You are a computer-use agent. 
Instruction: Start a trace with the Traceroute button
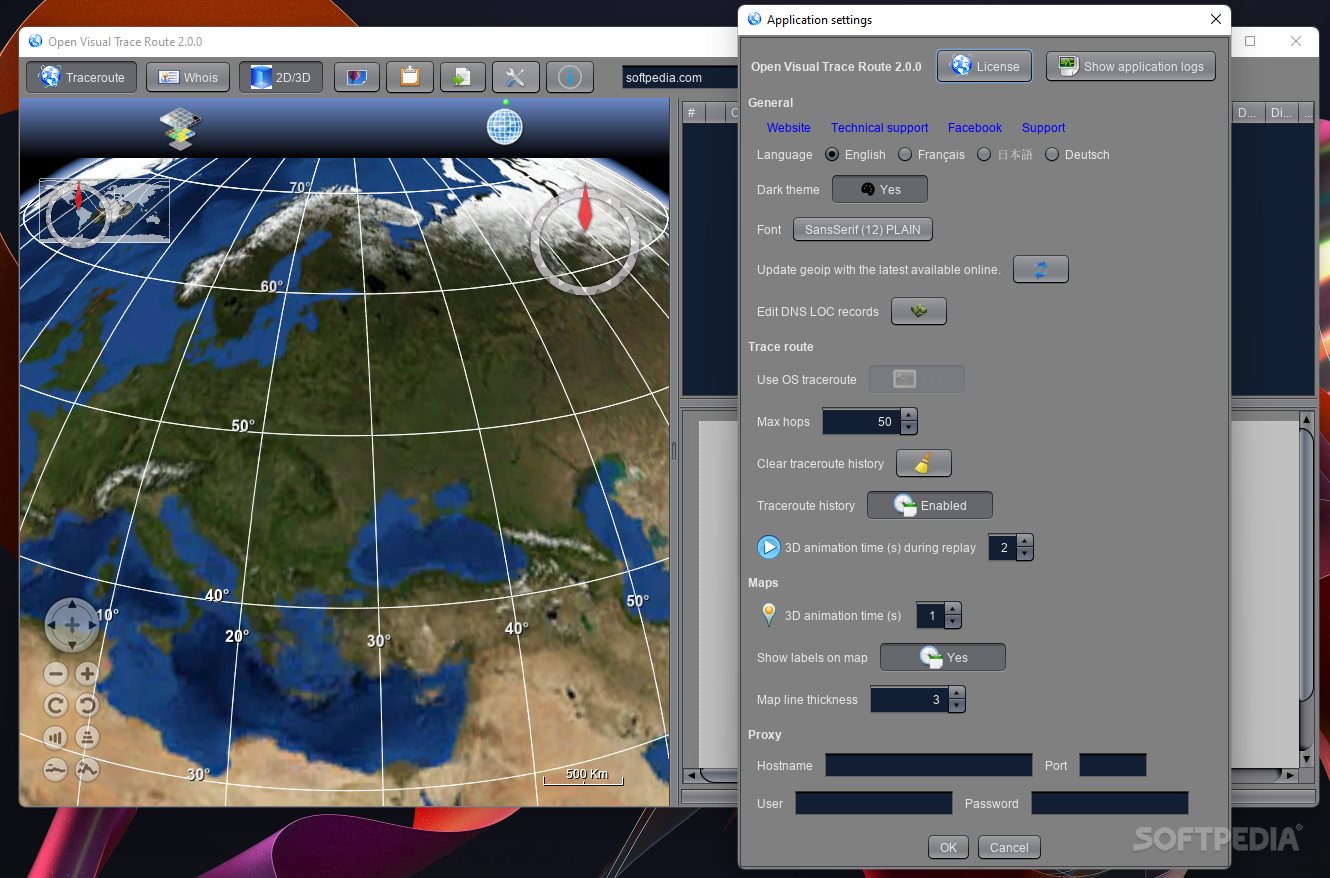pyautogui.click(x=82, y=77)
